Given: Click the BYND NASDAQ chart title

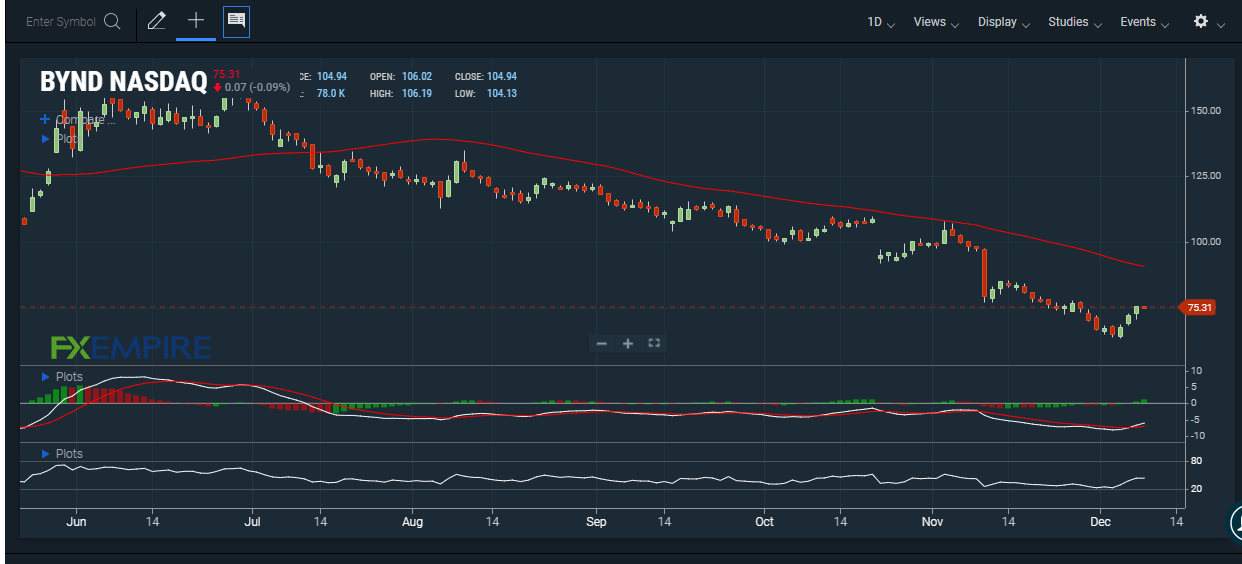Looking at the screenshot, I should 123,82.
